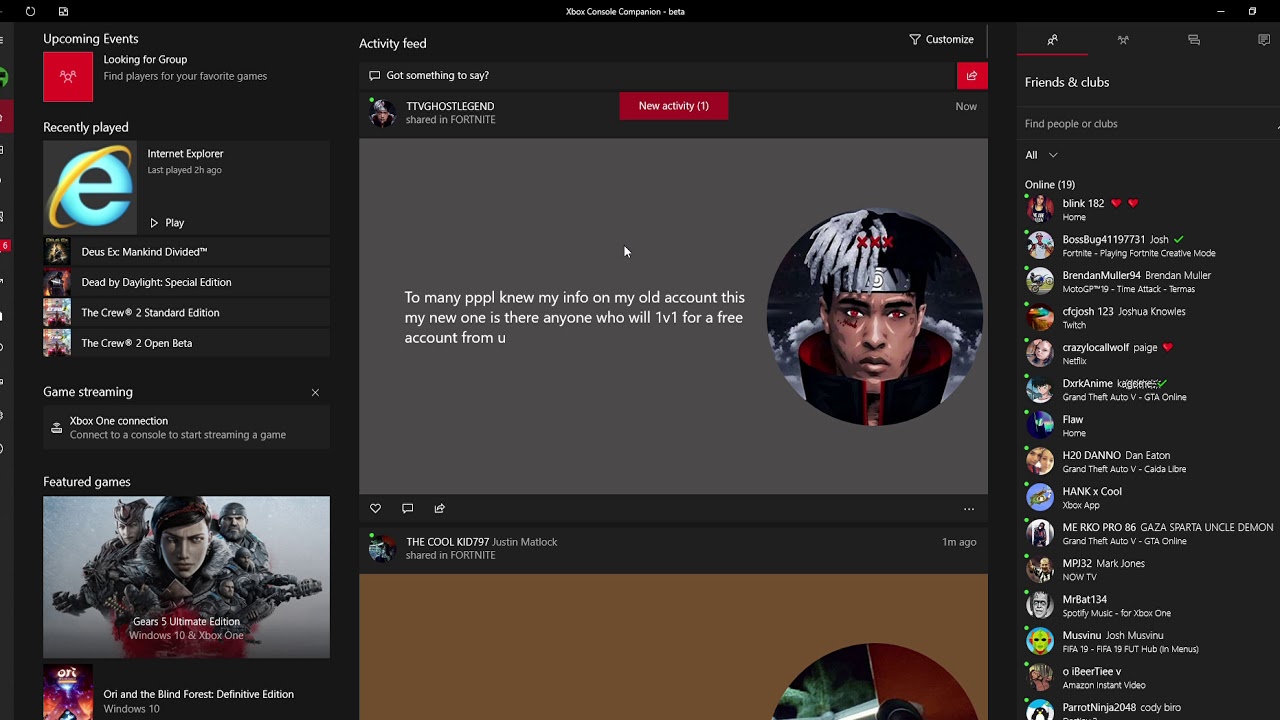Screen dimensions: 1280x720
Task: Click THE COOL KID797's profile avatar
Action: coord(382,548)
